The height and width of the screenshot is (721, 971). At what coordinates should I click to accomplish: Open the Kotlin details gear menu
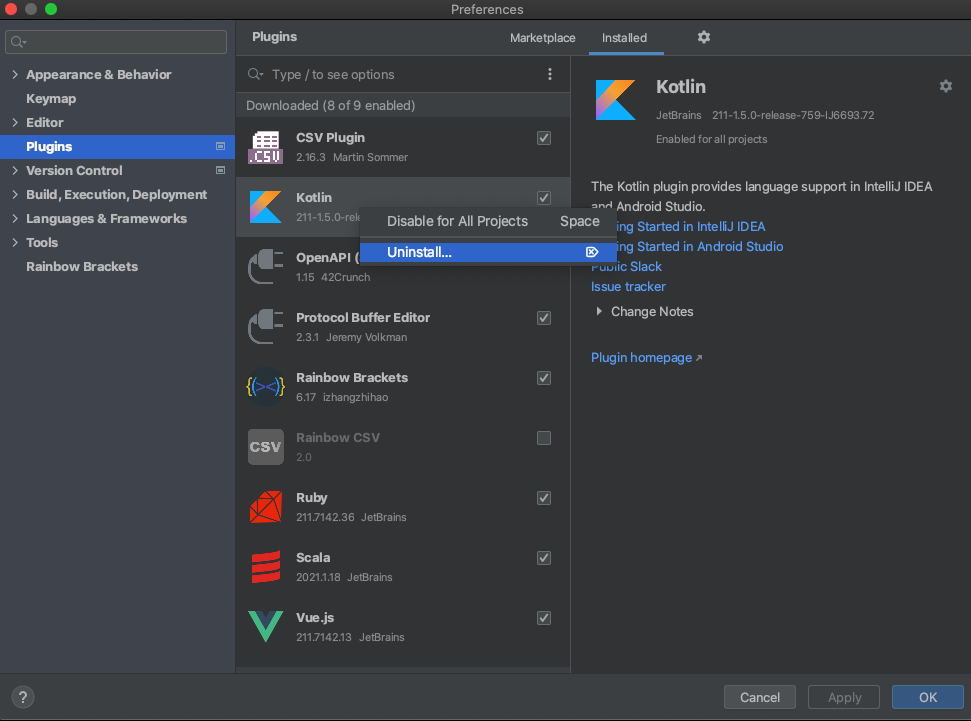(946, 86)
